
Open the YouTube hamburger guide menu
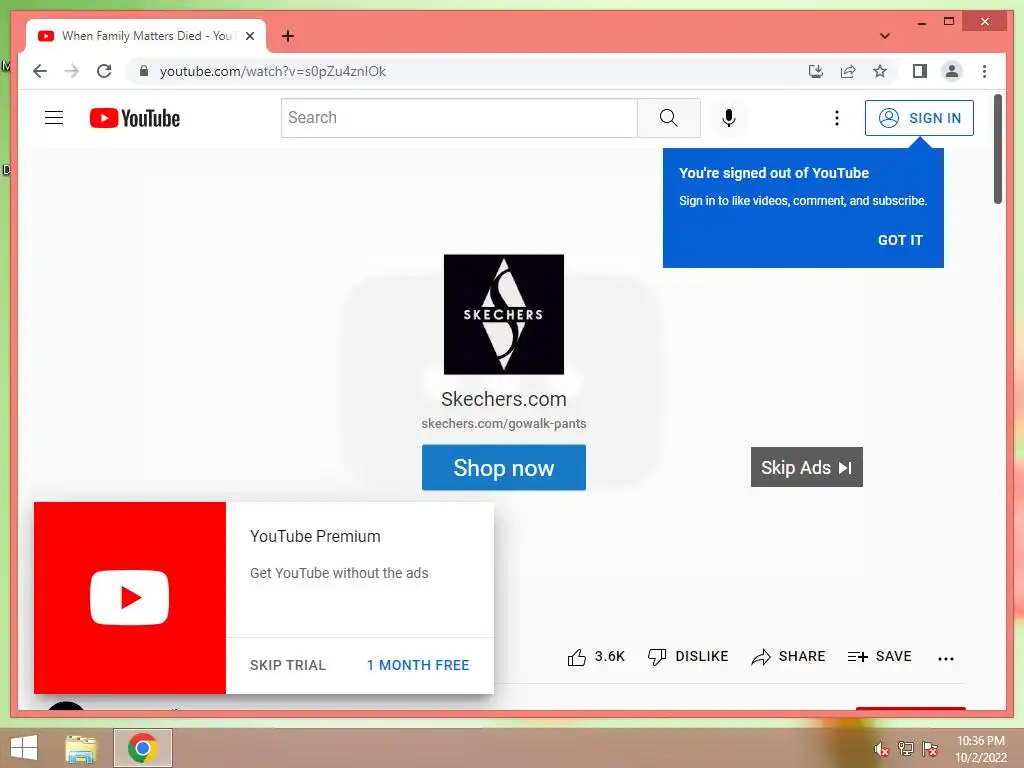click(x=54, y=118)
